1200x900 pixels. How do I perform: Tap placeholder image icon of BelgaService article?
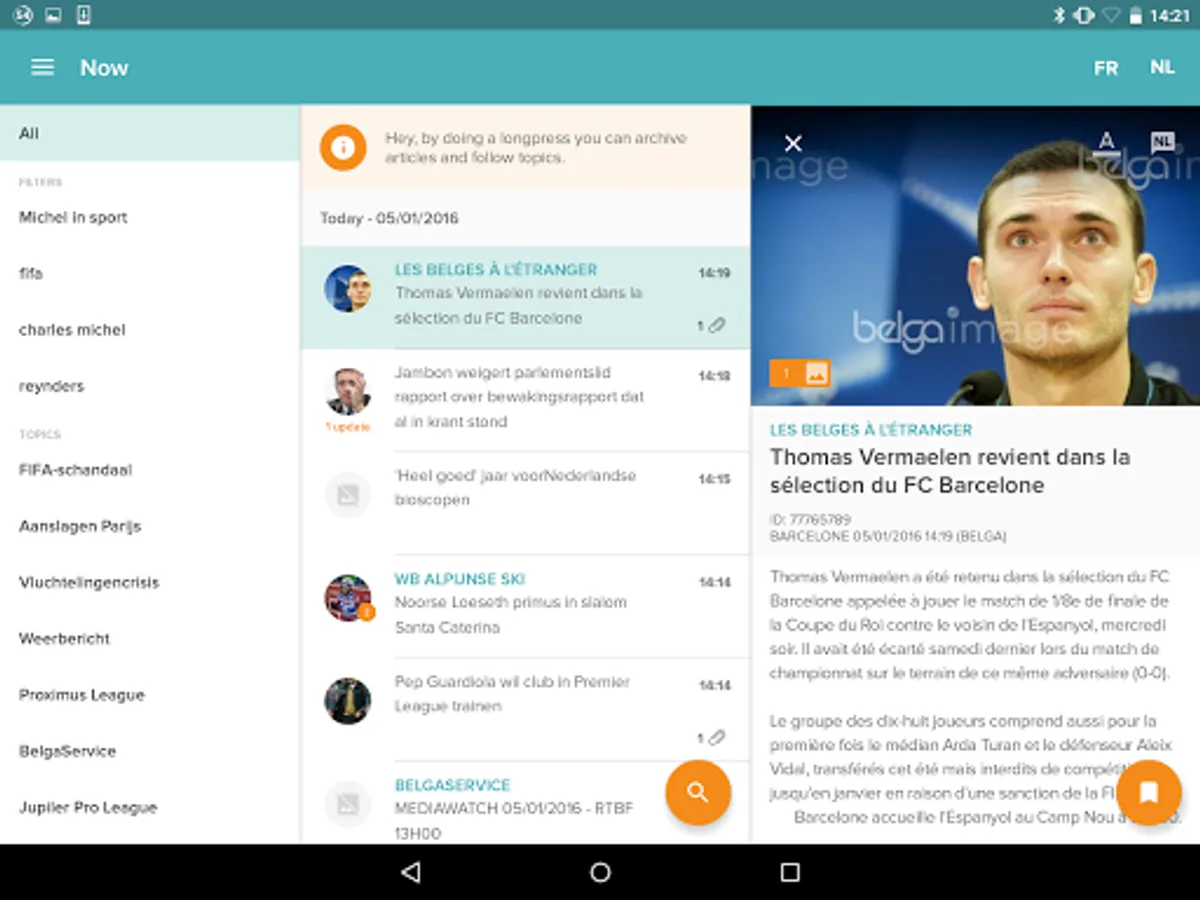point(348,804)
